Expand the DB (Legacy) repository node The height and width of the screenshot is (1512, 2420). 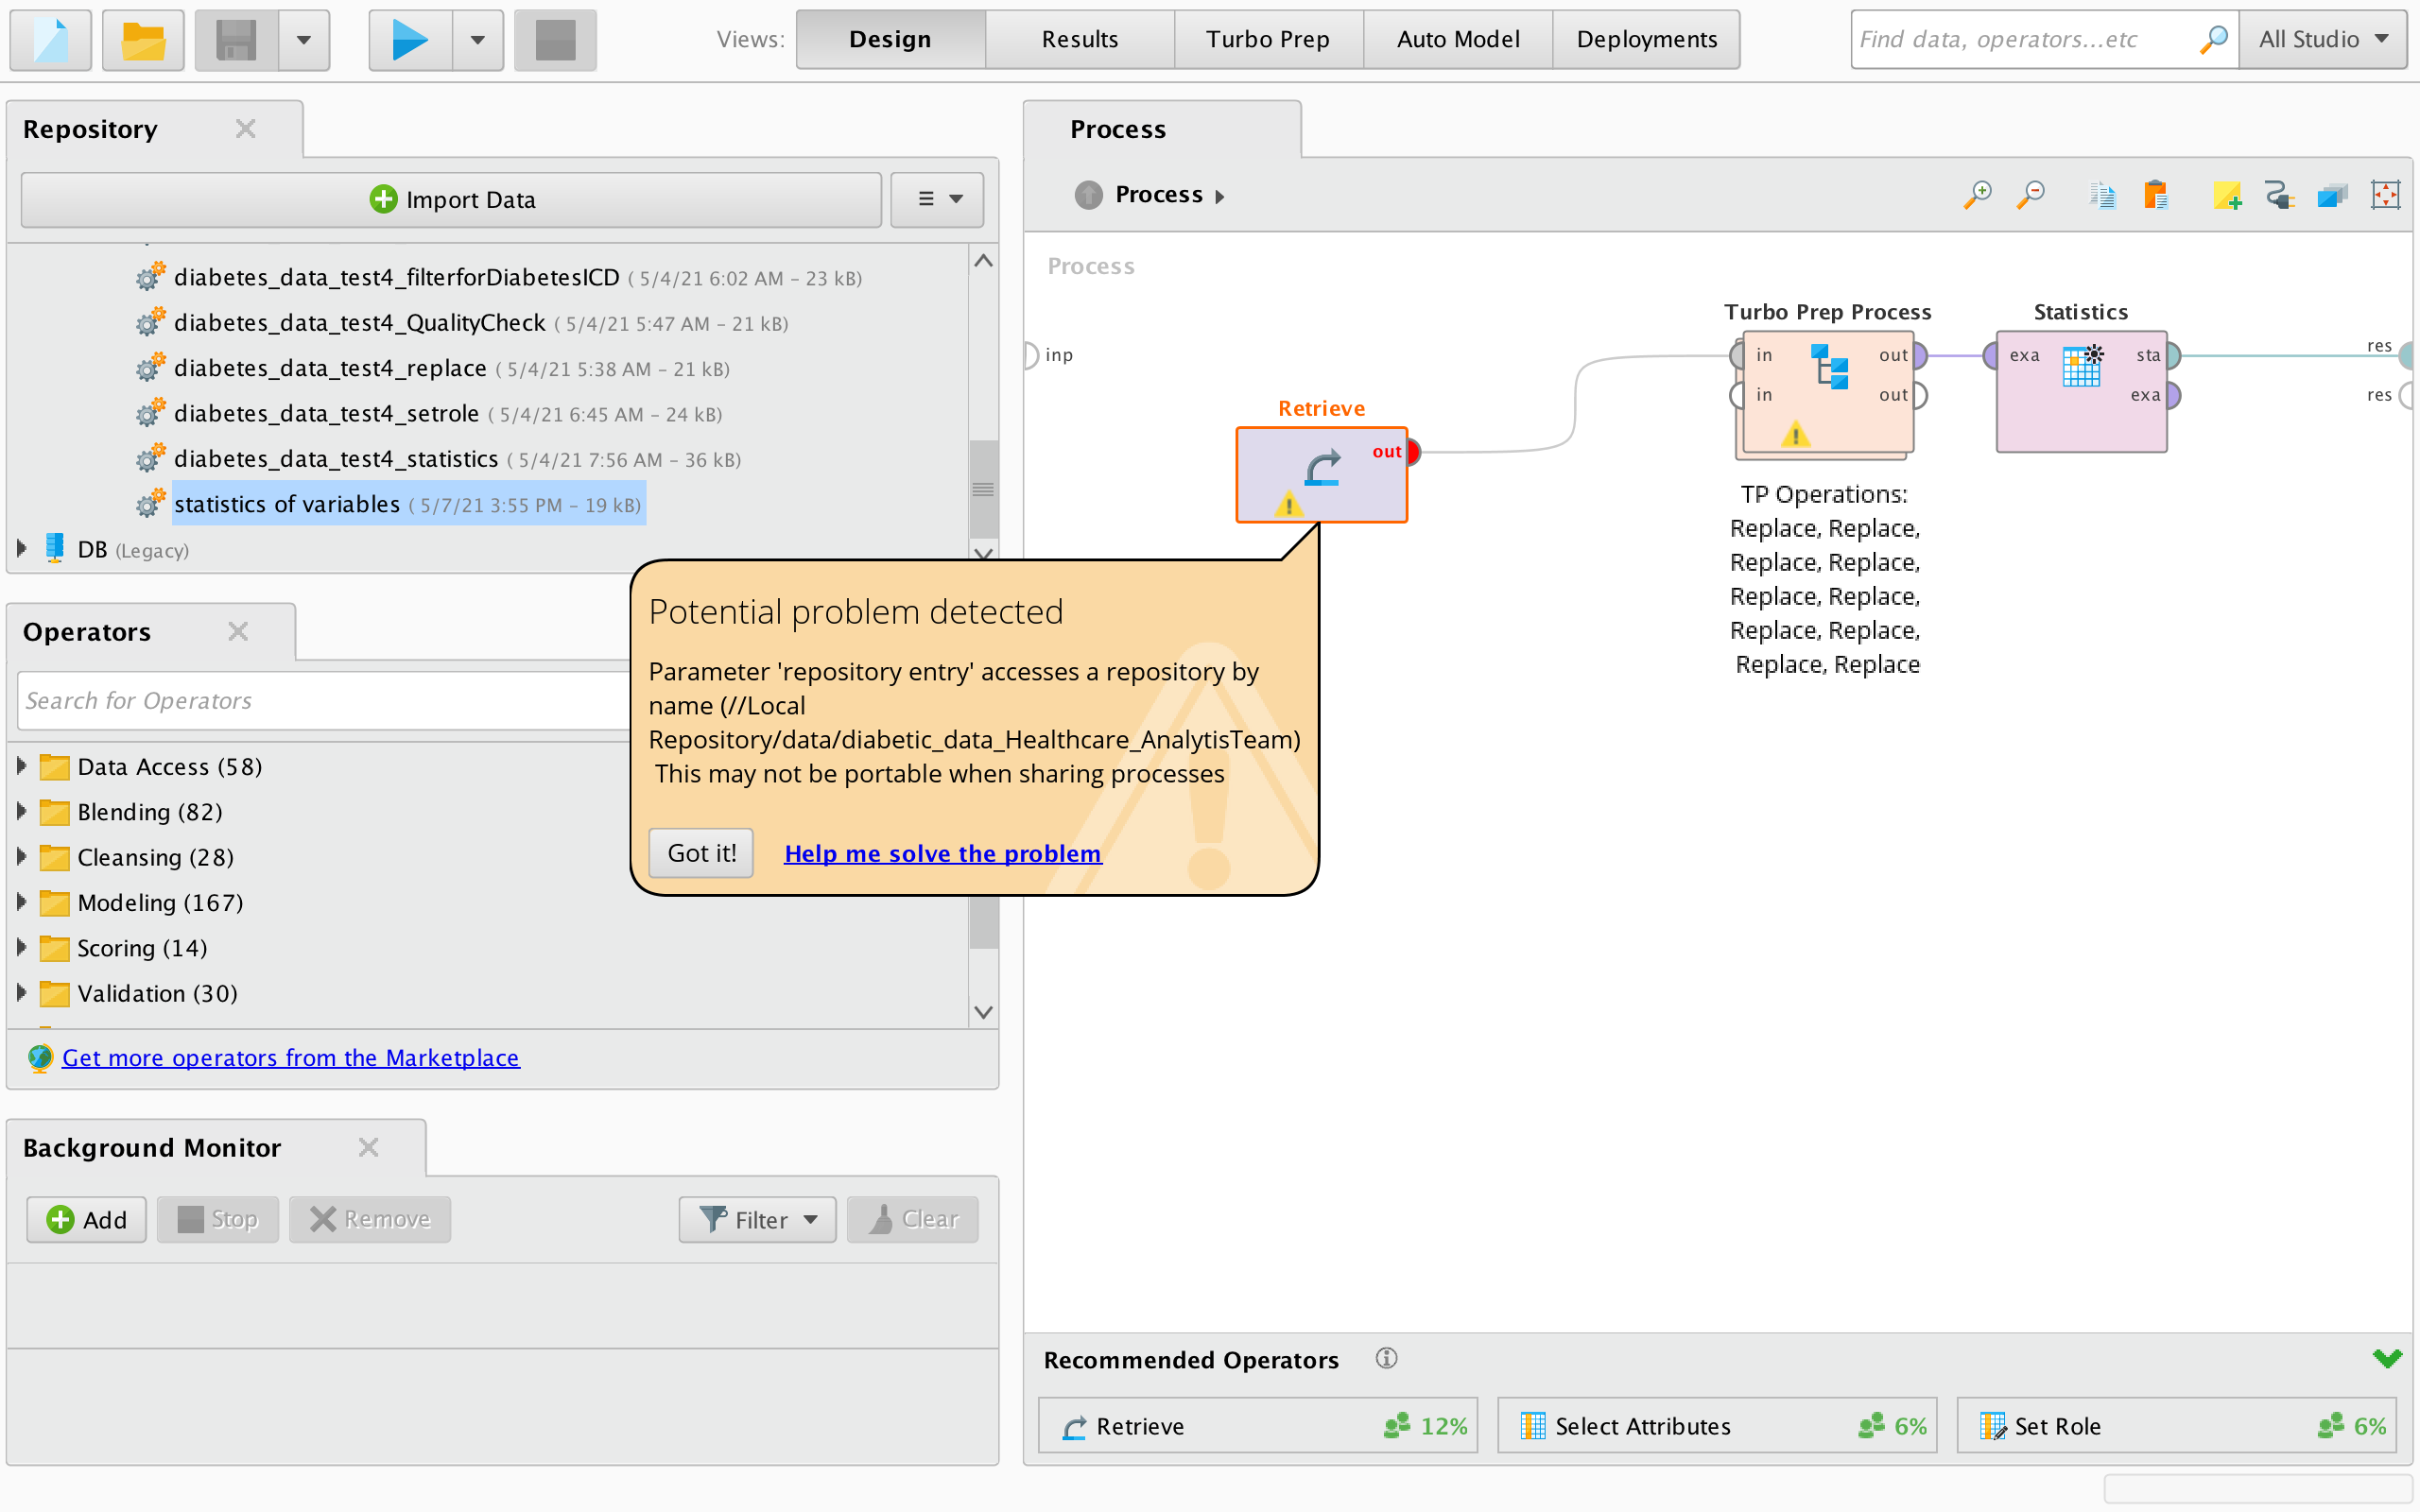pos(21,549)
